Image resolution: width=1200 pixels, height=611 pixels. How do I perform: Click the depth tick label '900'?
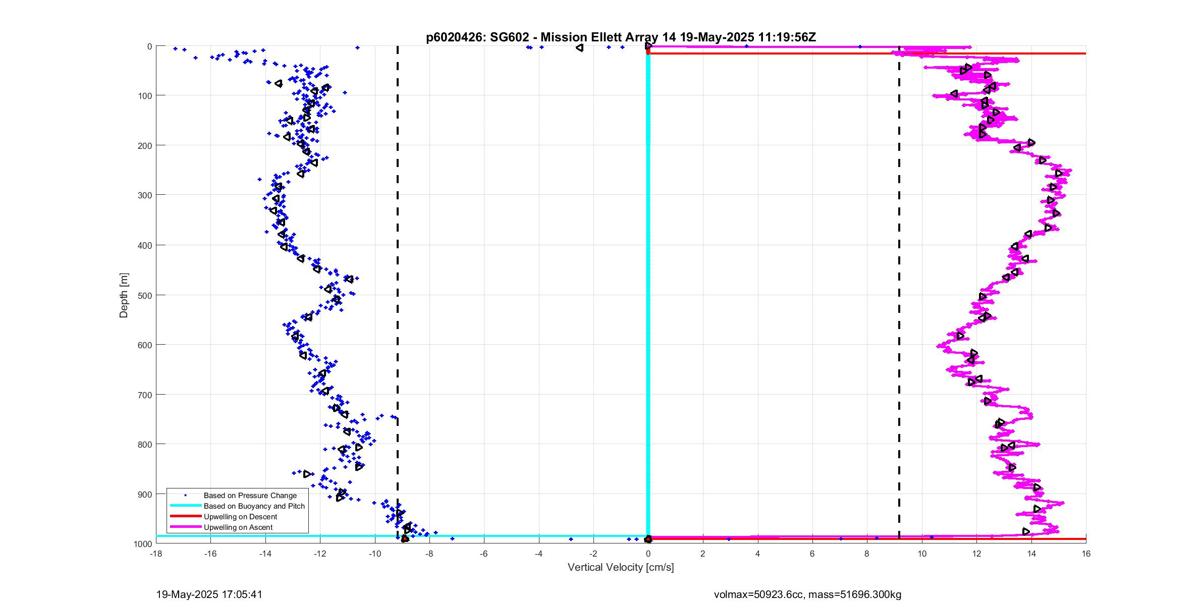[x=145, y=494]
